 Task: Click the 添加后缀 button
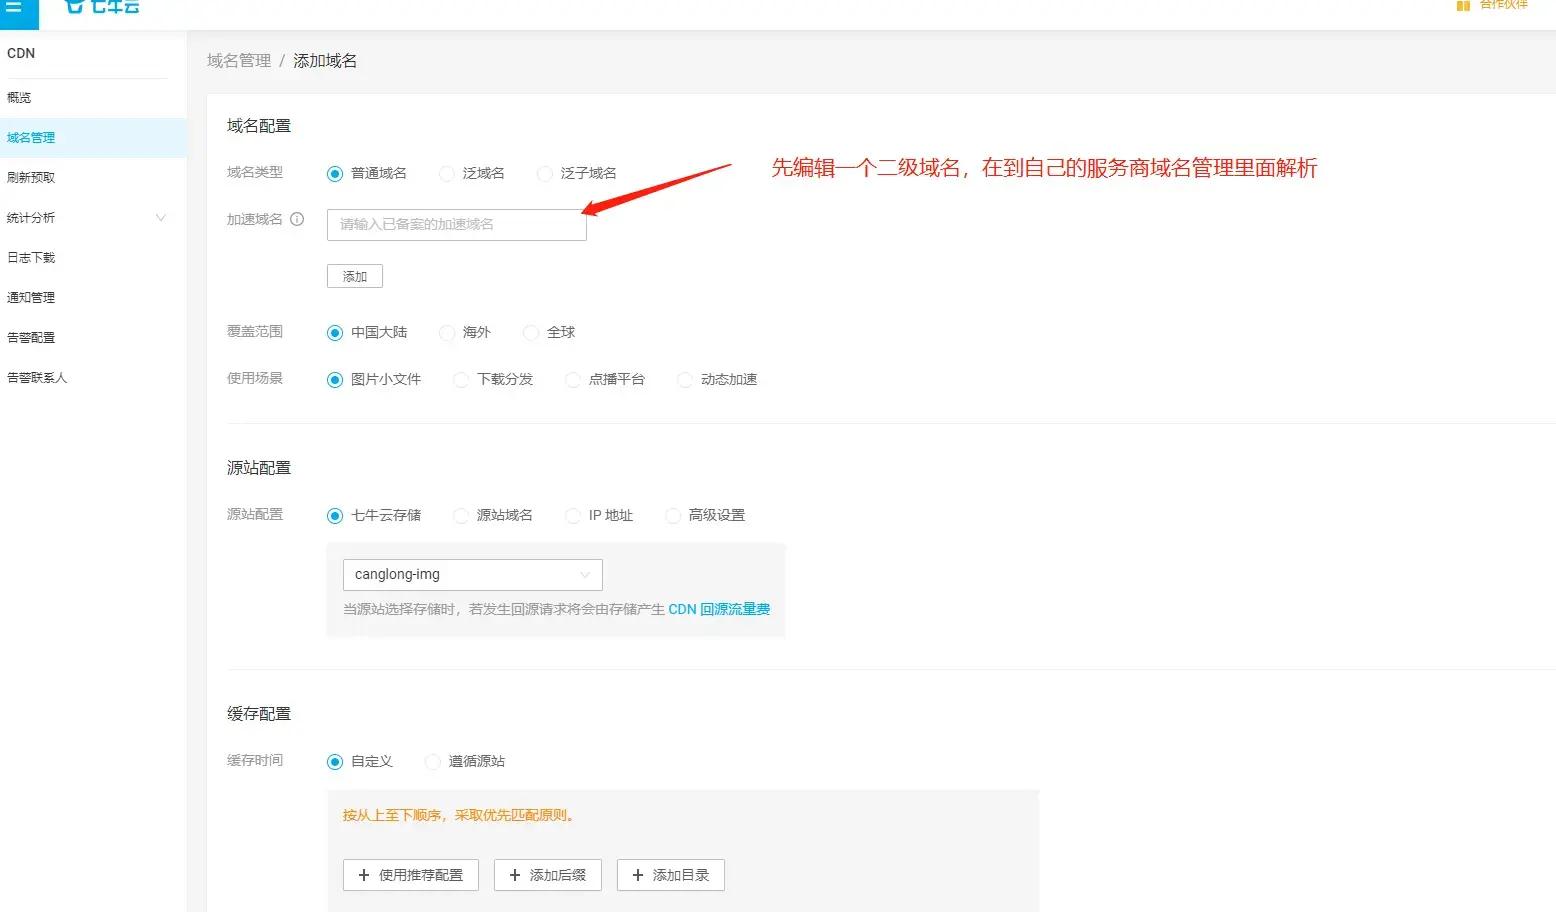pos(547,875)
